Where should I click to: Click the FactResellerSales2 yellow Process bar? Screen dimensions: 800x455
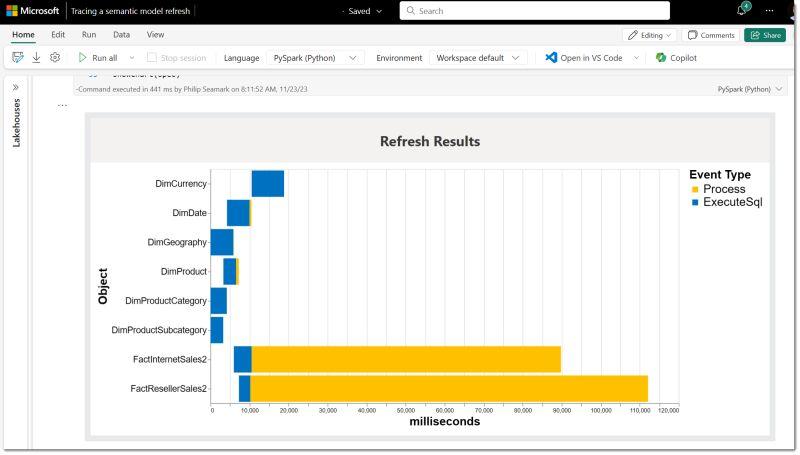(451, 390)
